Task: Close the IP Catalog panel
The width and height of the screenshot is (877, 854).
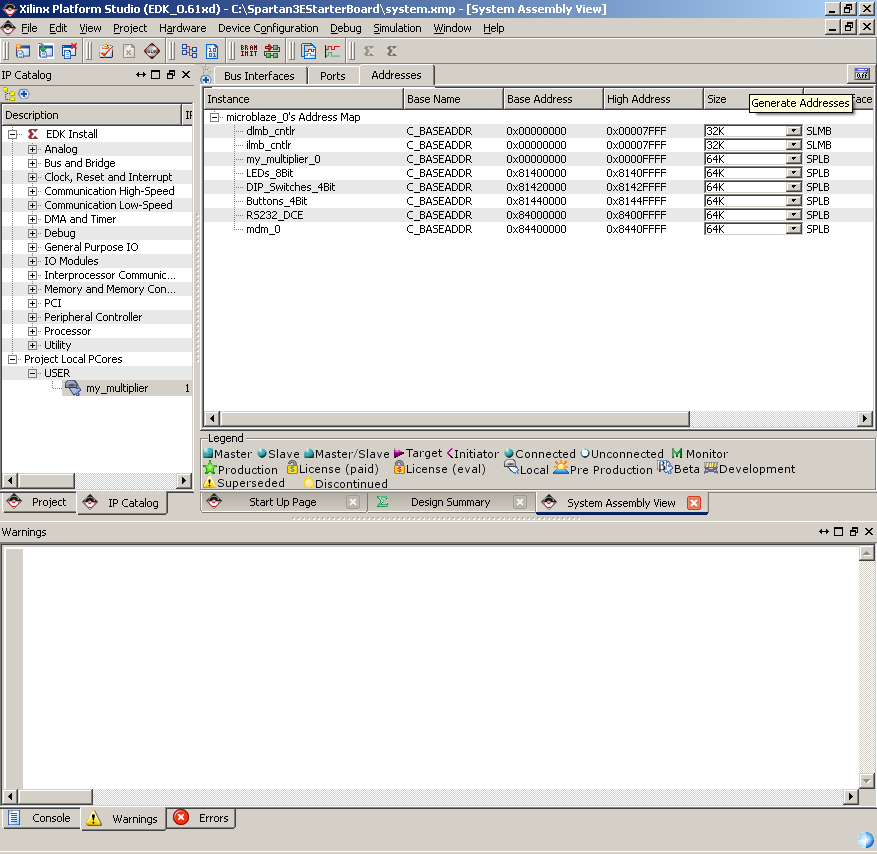Action: [x=186, y=74]
